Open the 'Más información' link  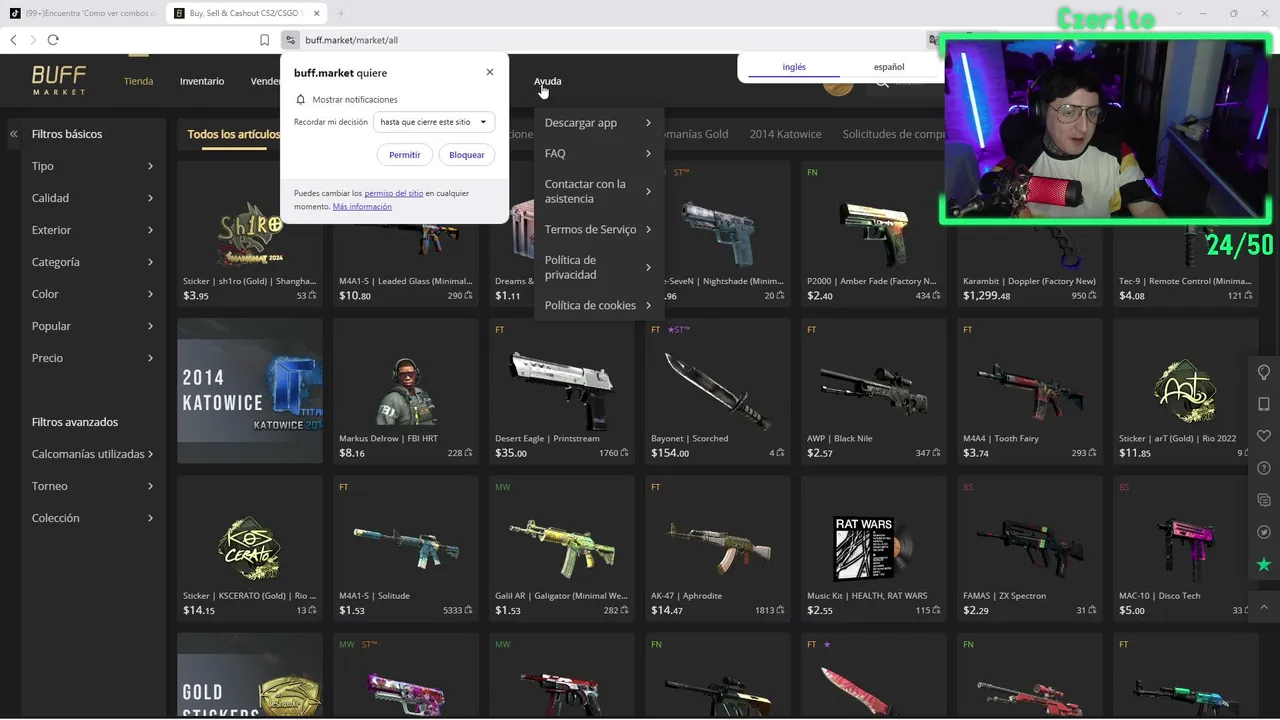tap(362, 207)
